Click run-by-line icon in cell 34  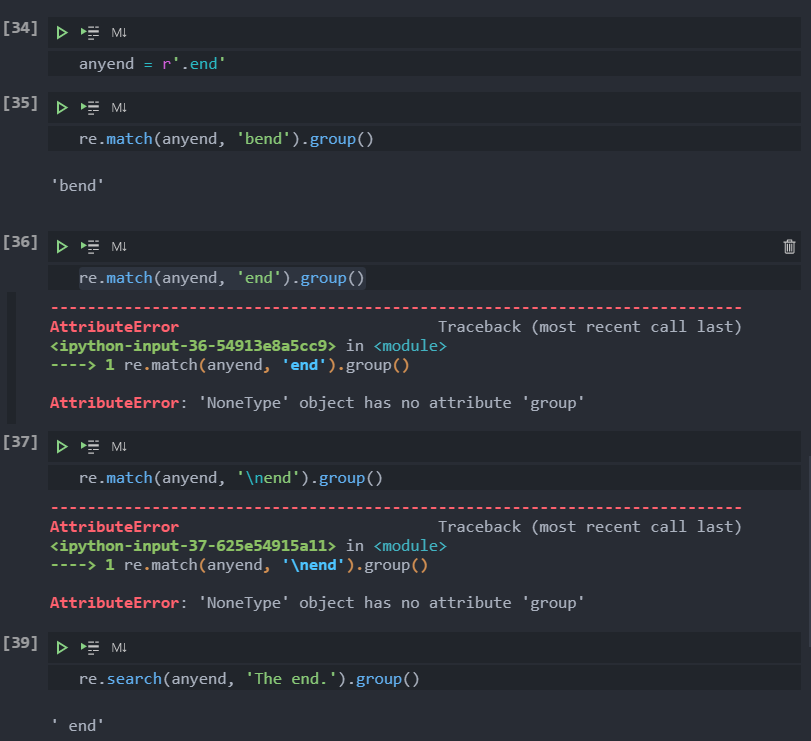90,33
